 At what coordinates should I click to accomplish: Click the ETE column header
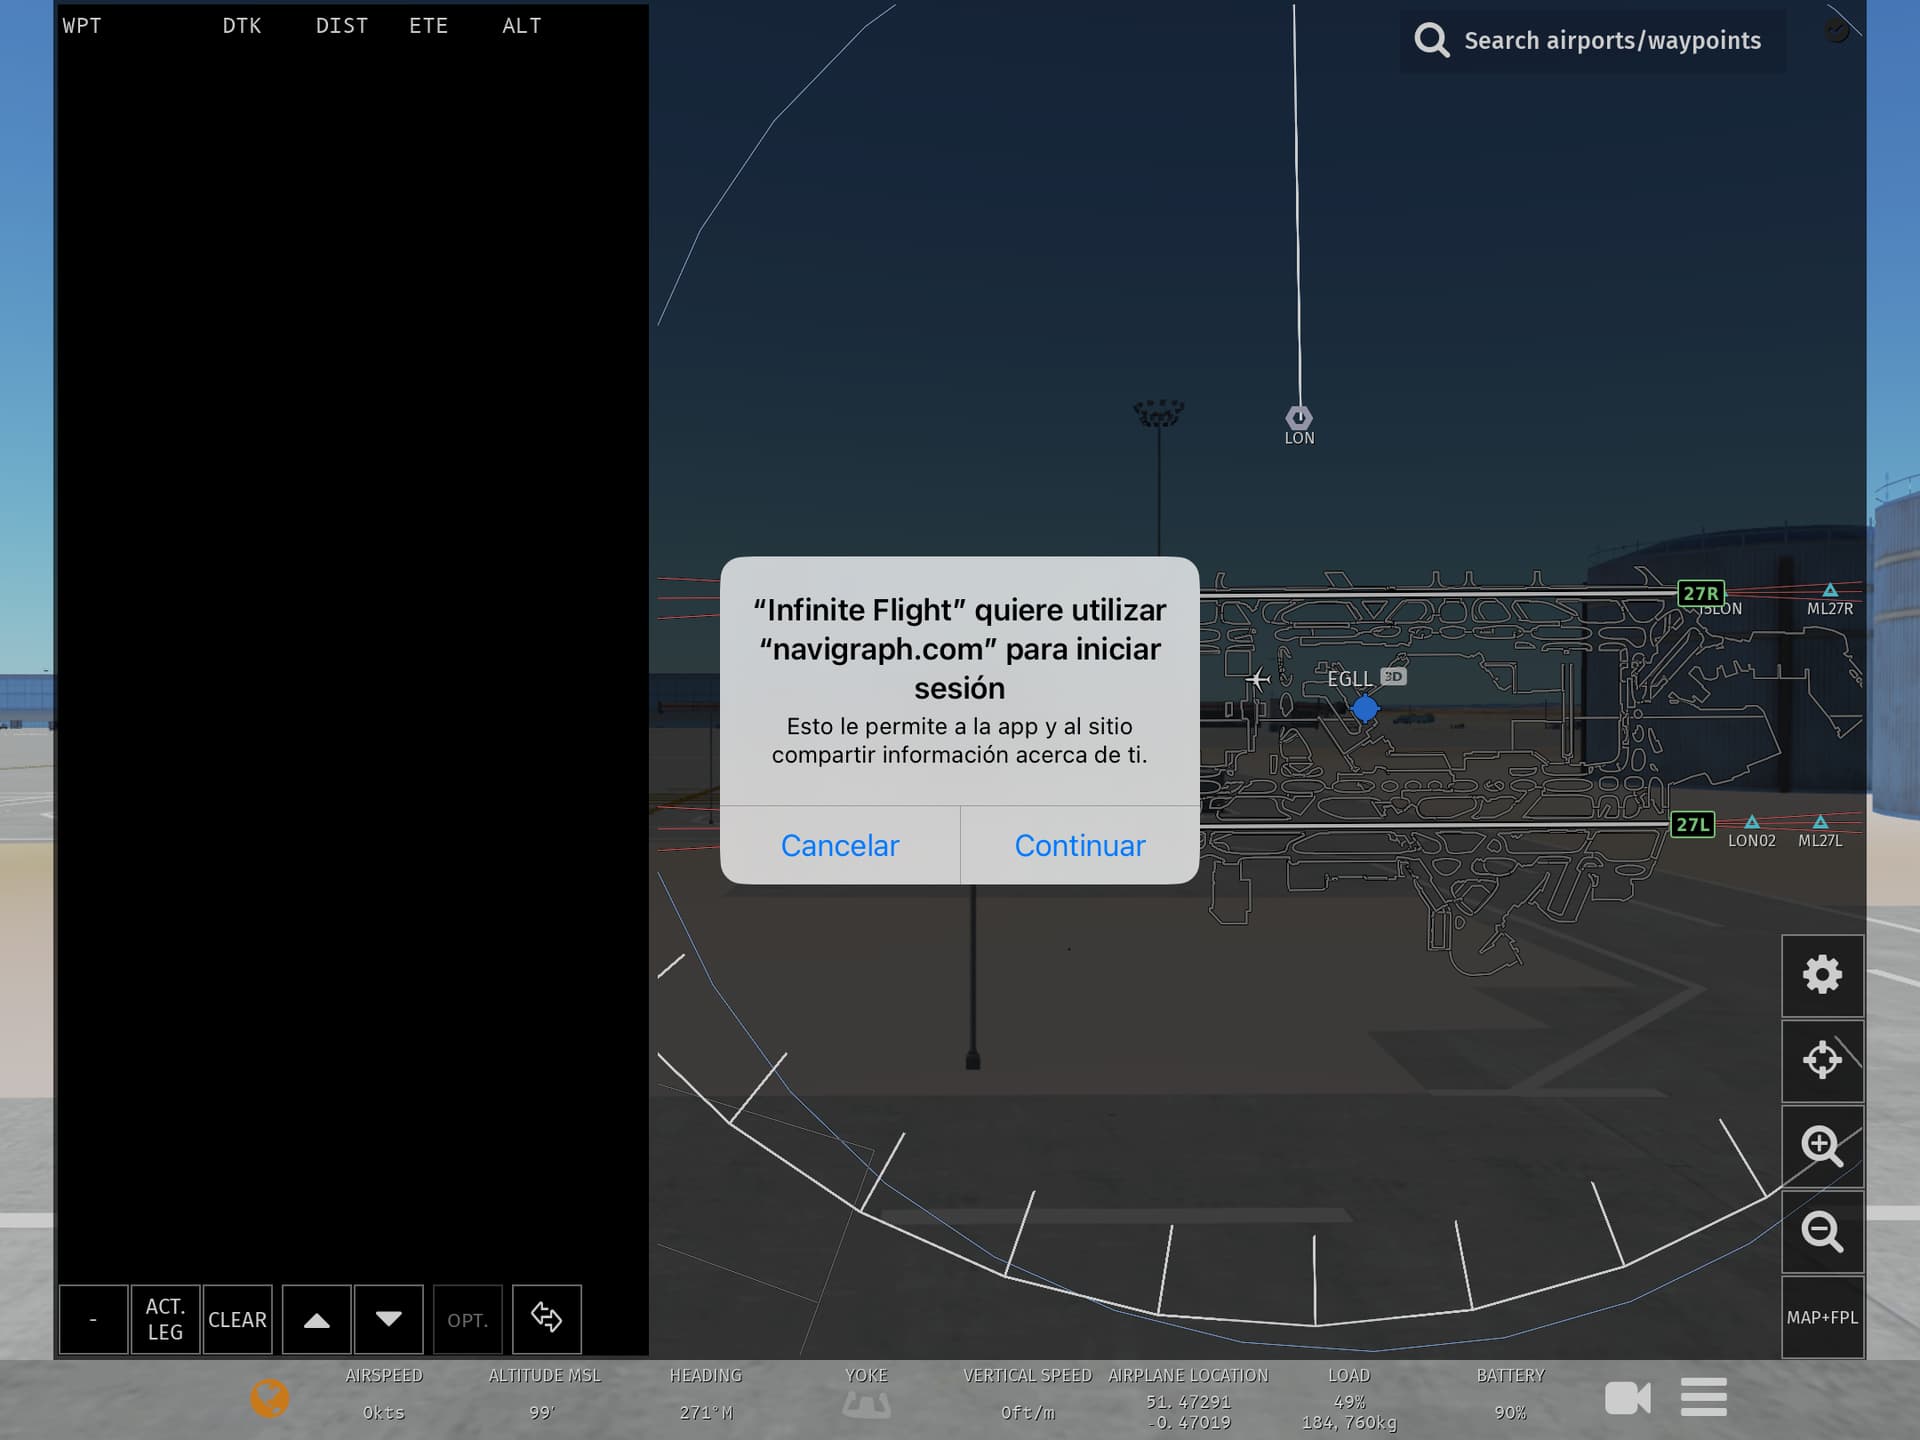(429, 26)
